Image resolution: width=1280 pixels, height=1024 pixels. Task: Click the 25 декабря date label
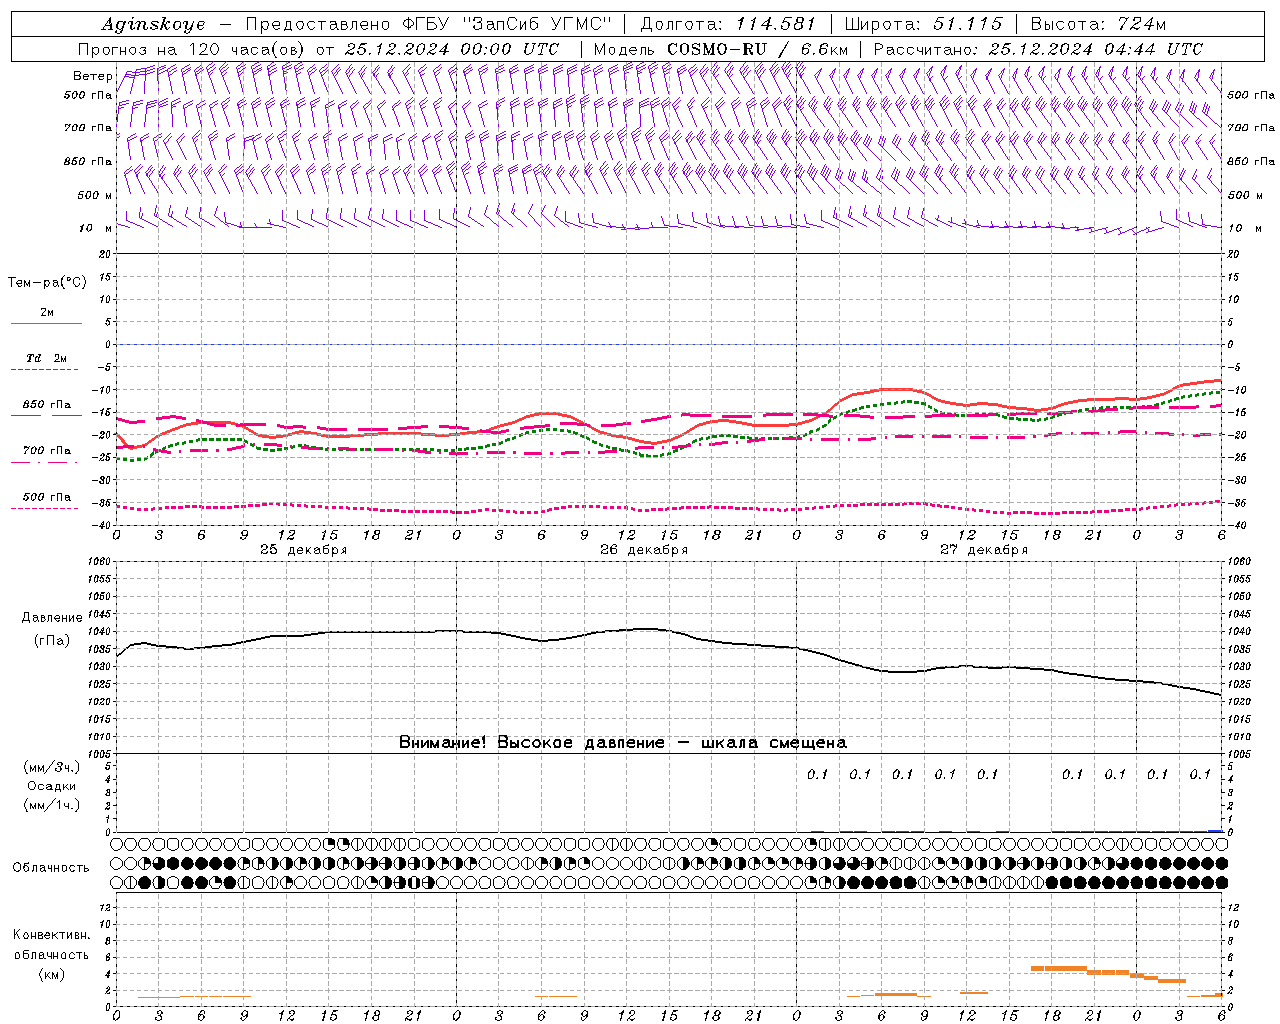pyautogui.click(x=303, y=550)
